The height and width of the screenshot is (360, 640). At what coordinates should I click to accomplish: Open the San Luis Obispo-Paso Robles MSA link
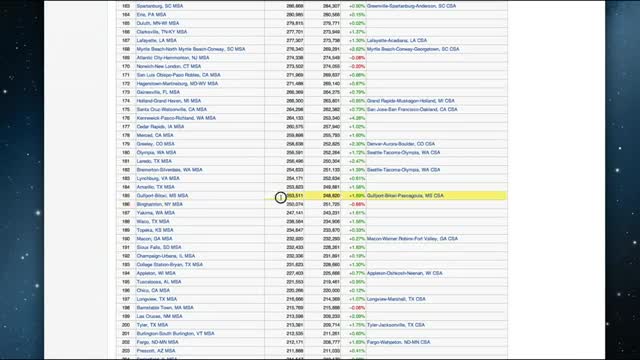pyautogui.click(x=178, y=75)
